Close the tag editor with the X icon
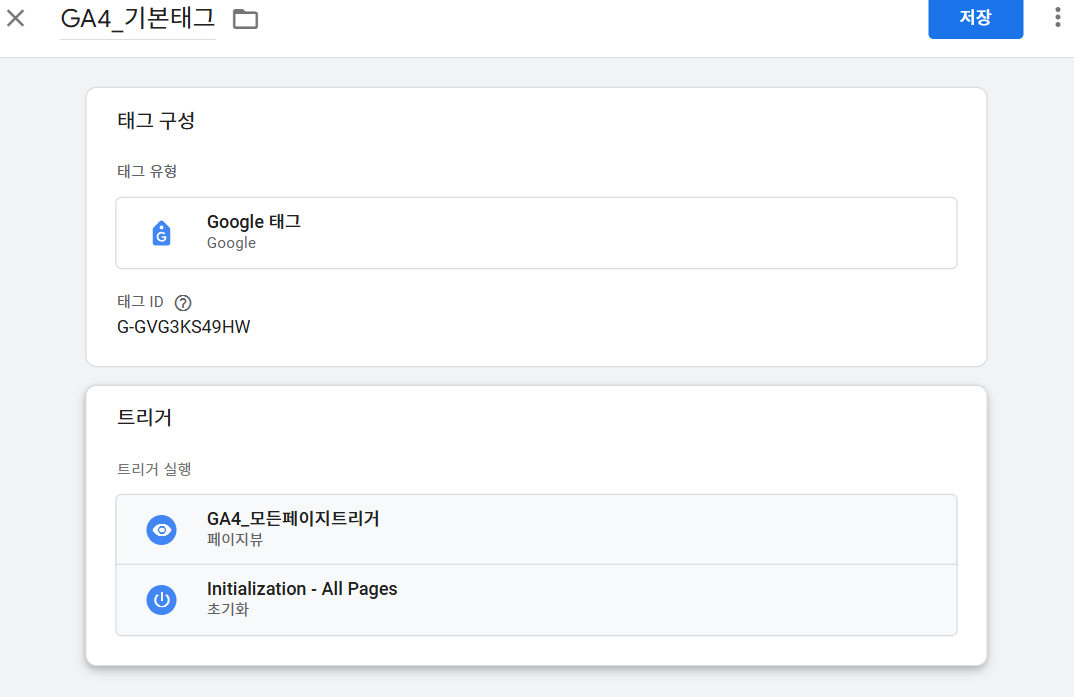Image resolution: width=1074 pixels, height=697 pixels. [x=16, y=18]
